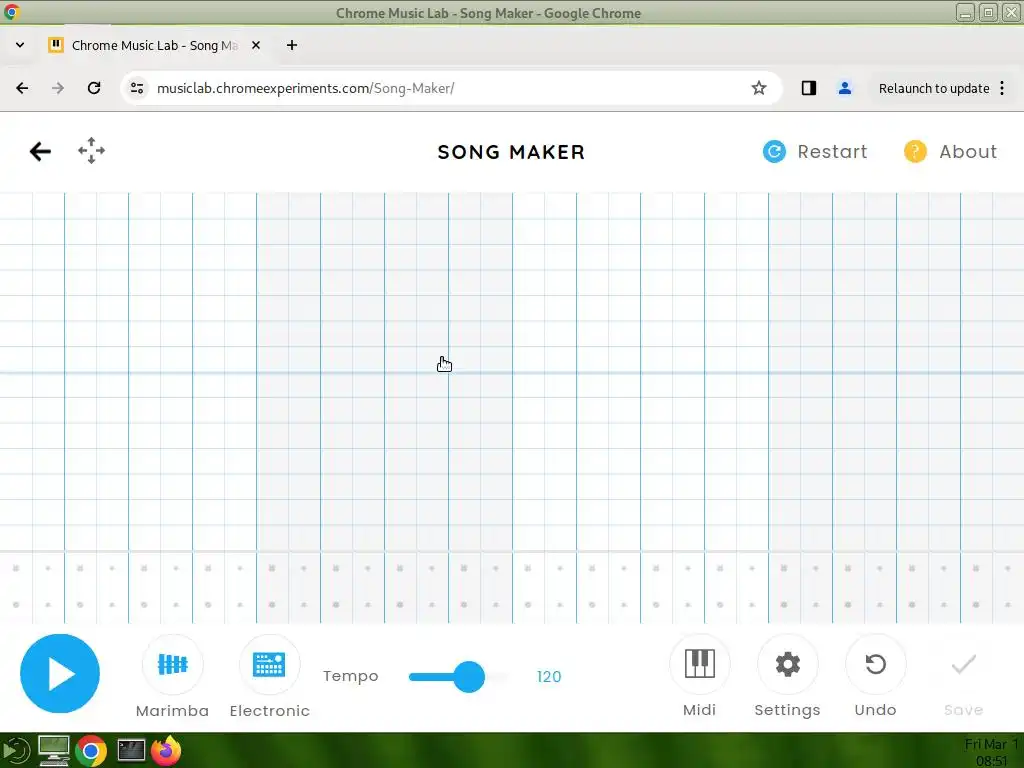Image resolution: width=1024 pixels, height=768 pixels.
Task: Click the Undo circular arrow
Action: click(875, 664)
